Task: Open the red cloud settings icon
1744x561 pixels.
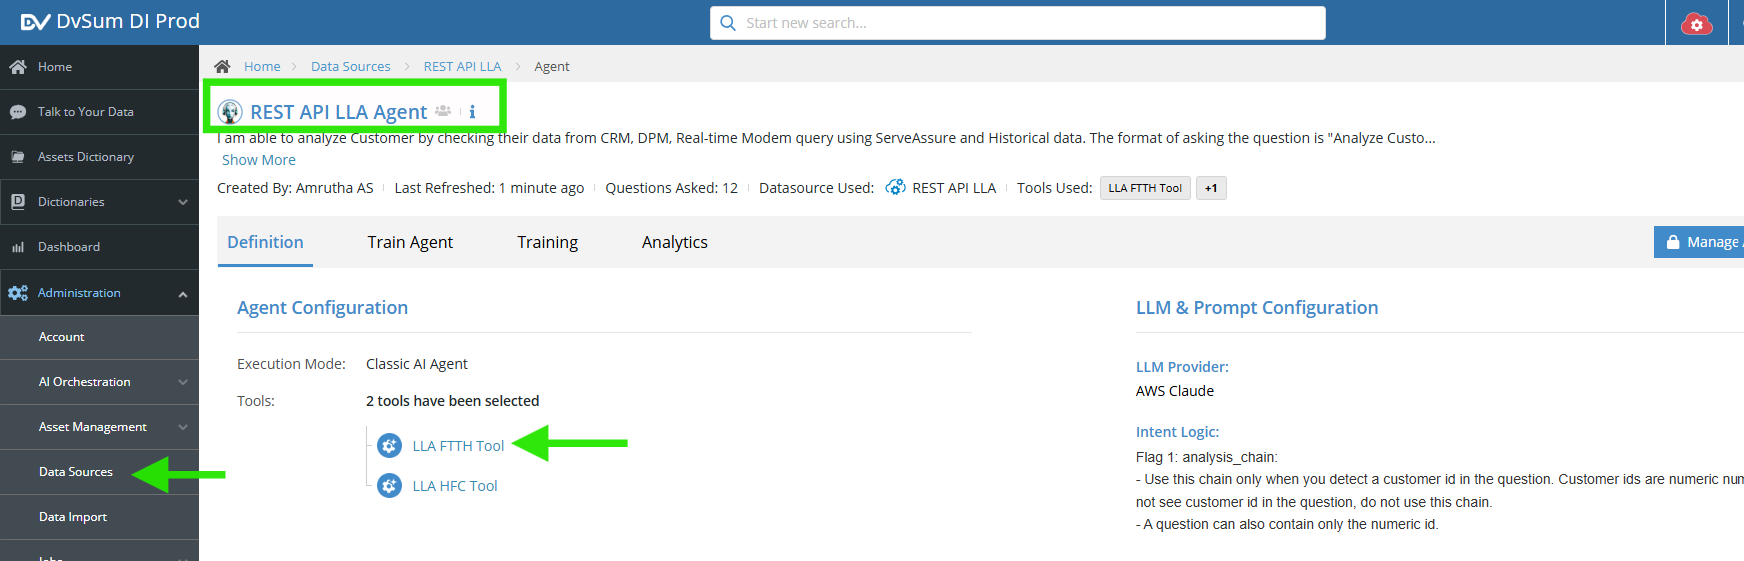Action: click(1696, 23)
